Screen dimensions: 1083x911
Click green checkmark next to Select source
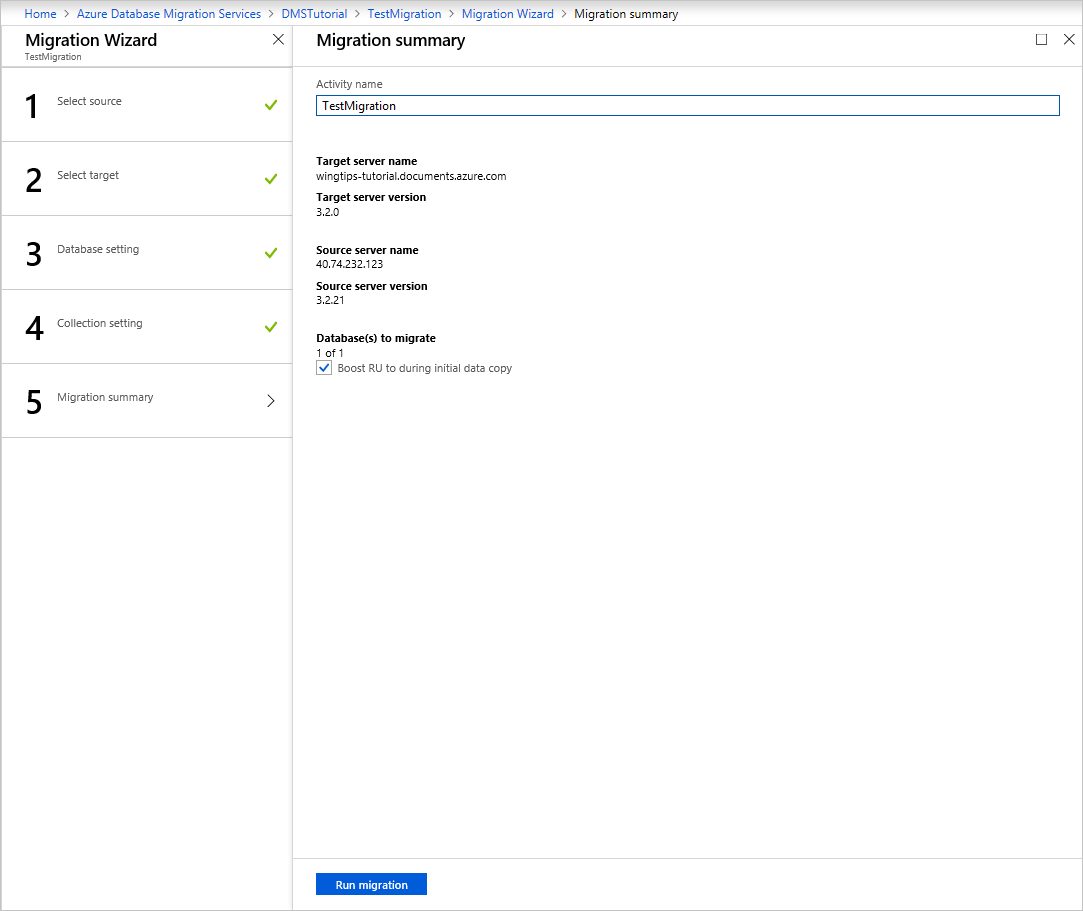coord(271,105)
